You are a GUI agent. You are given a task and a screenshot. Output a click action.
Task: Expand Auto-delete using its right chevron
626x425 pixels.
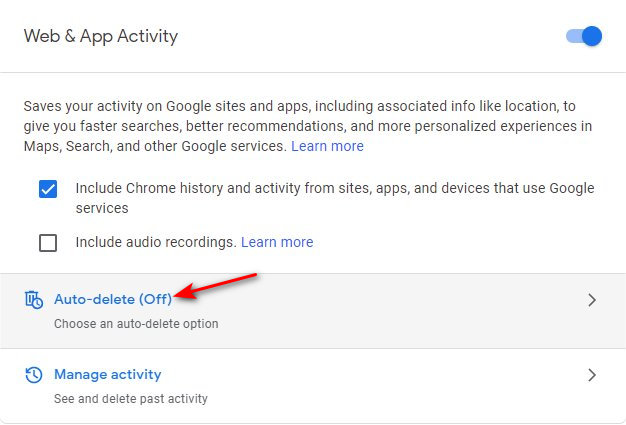[x=592, y=299]
